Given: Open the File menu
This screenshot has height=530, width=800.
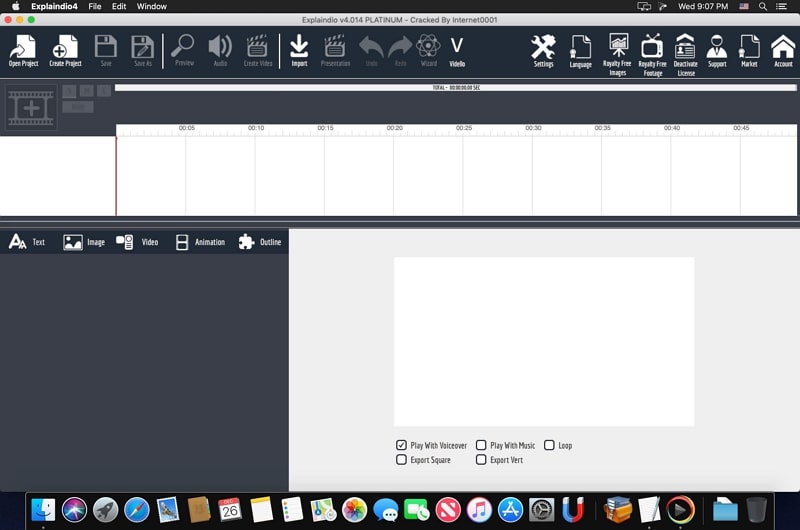Looking at the screenshot, I should [x=95, y=6].
